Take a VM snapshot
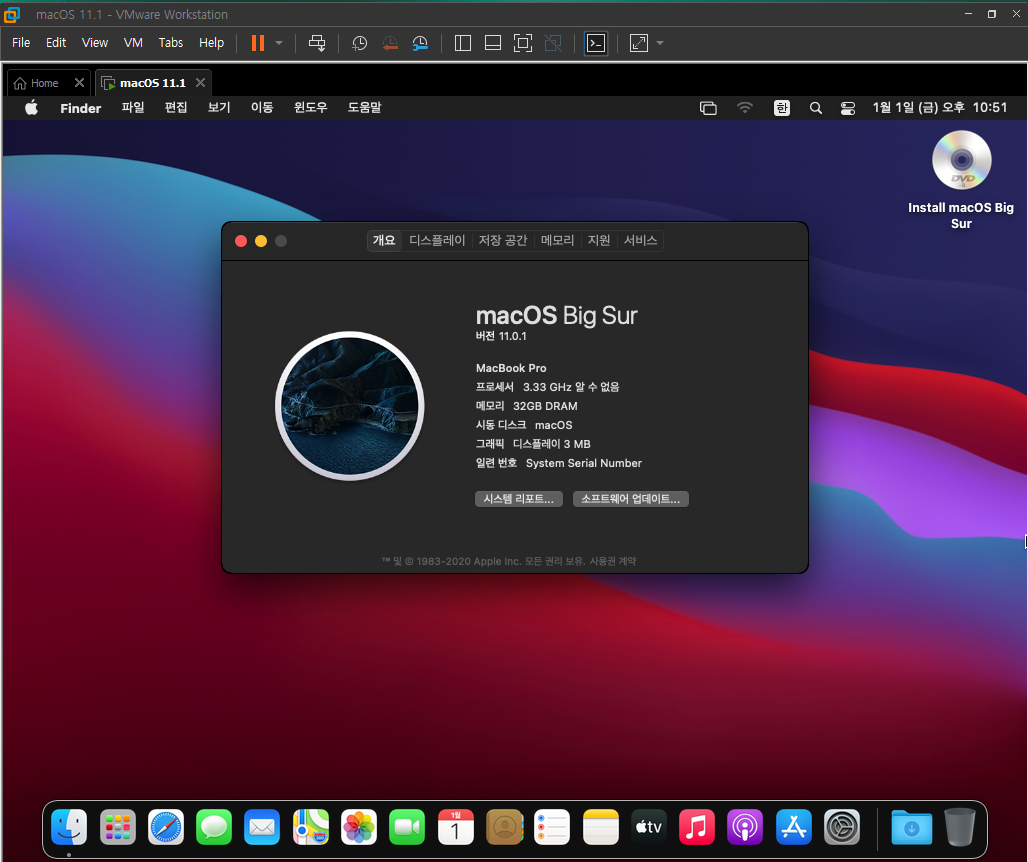1028x862 pixels. (359, 43)
